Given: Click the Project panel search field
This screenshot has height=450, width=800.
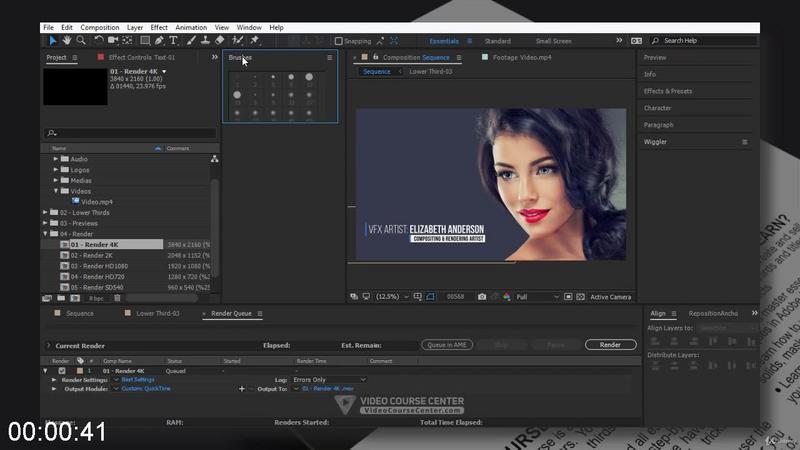Looking at the screenshot, I should tap(130, 133).
